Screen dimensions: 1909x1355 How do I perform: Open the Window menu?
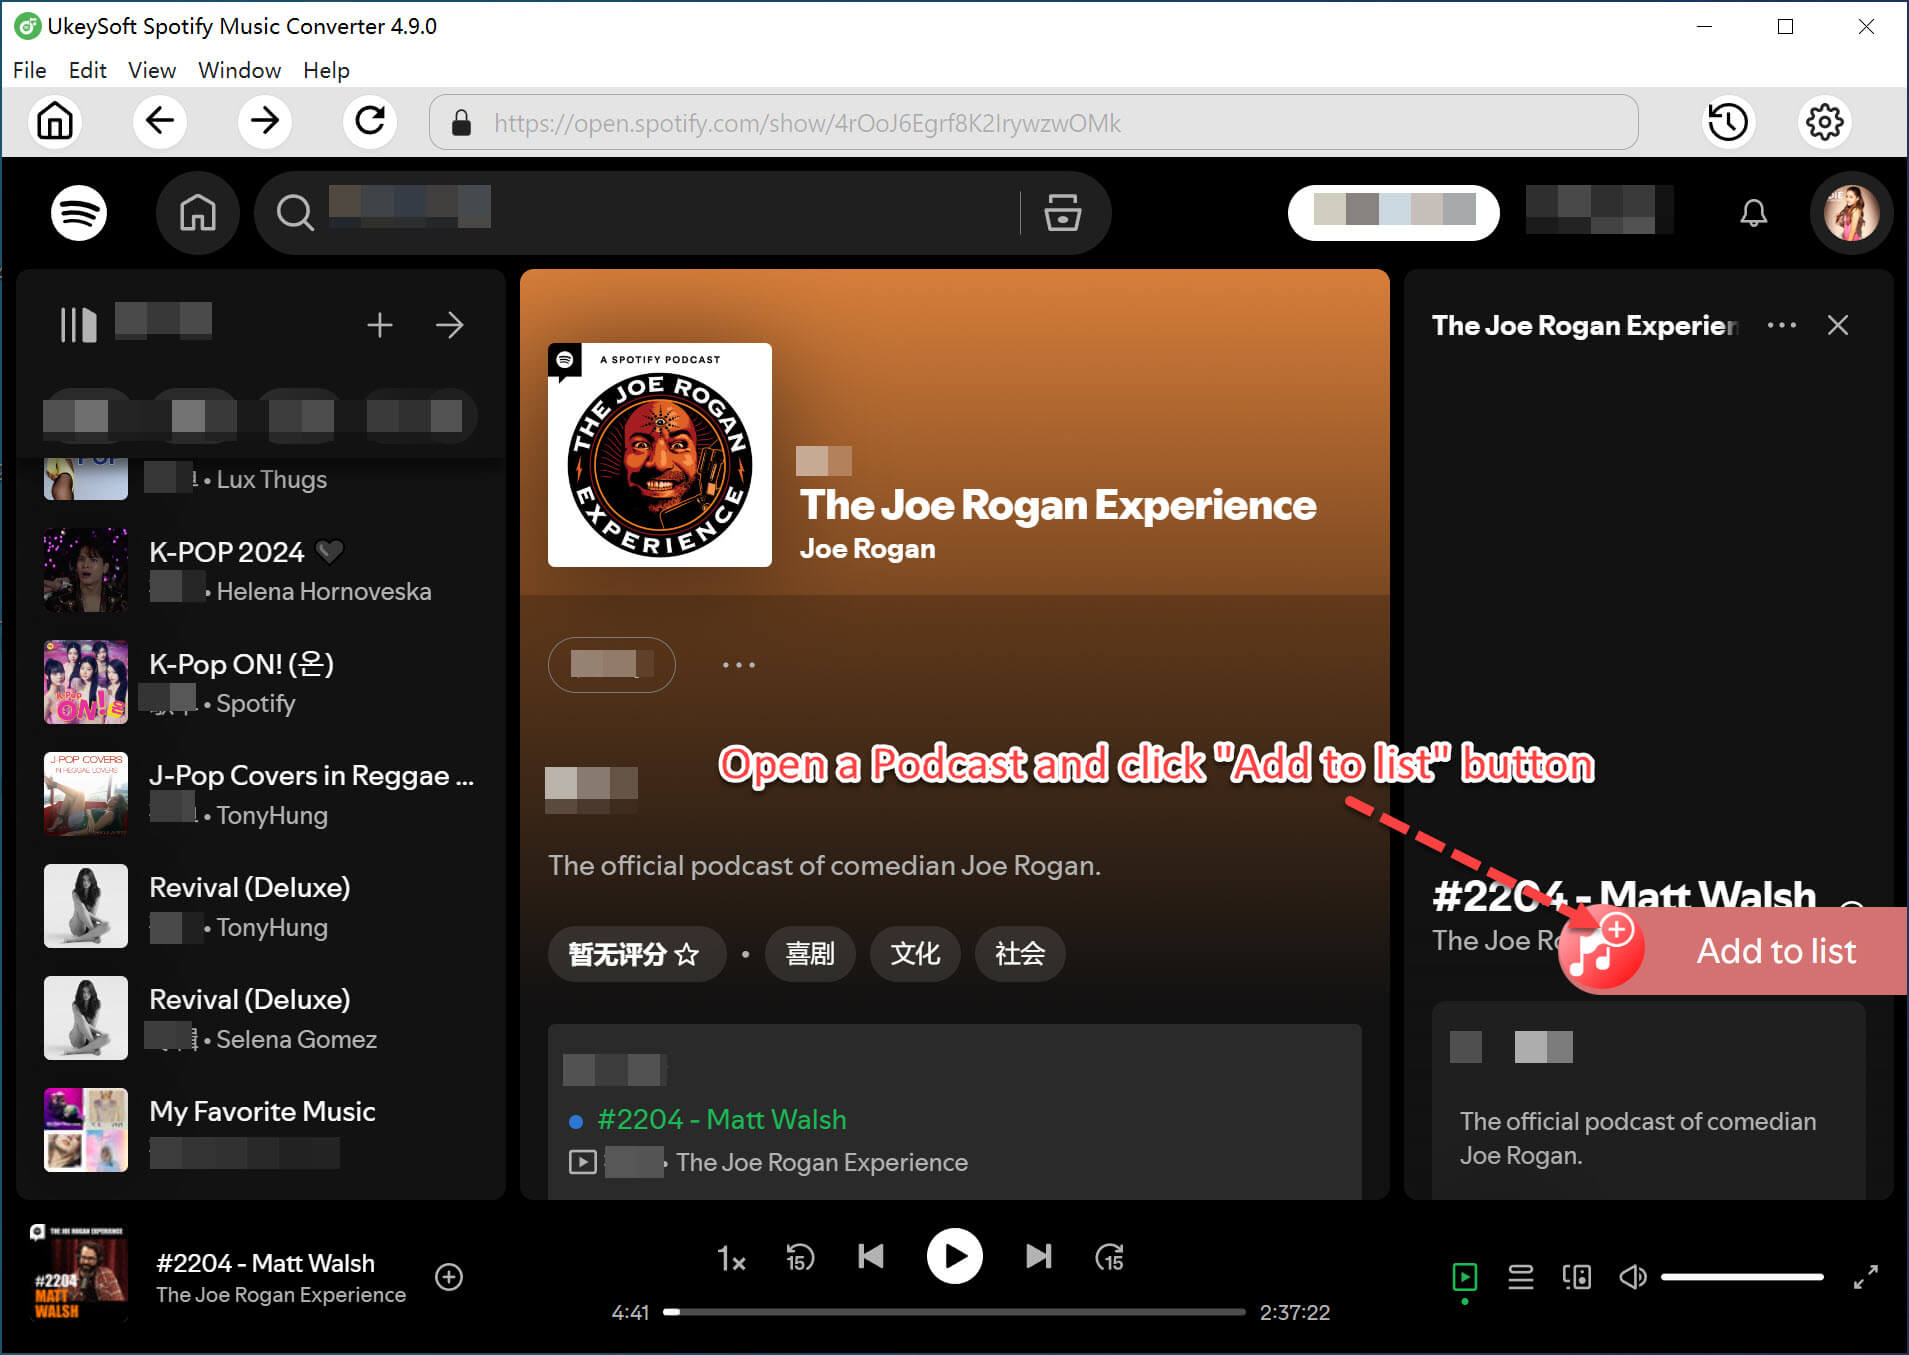click(x=240, y=70)
